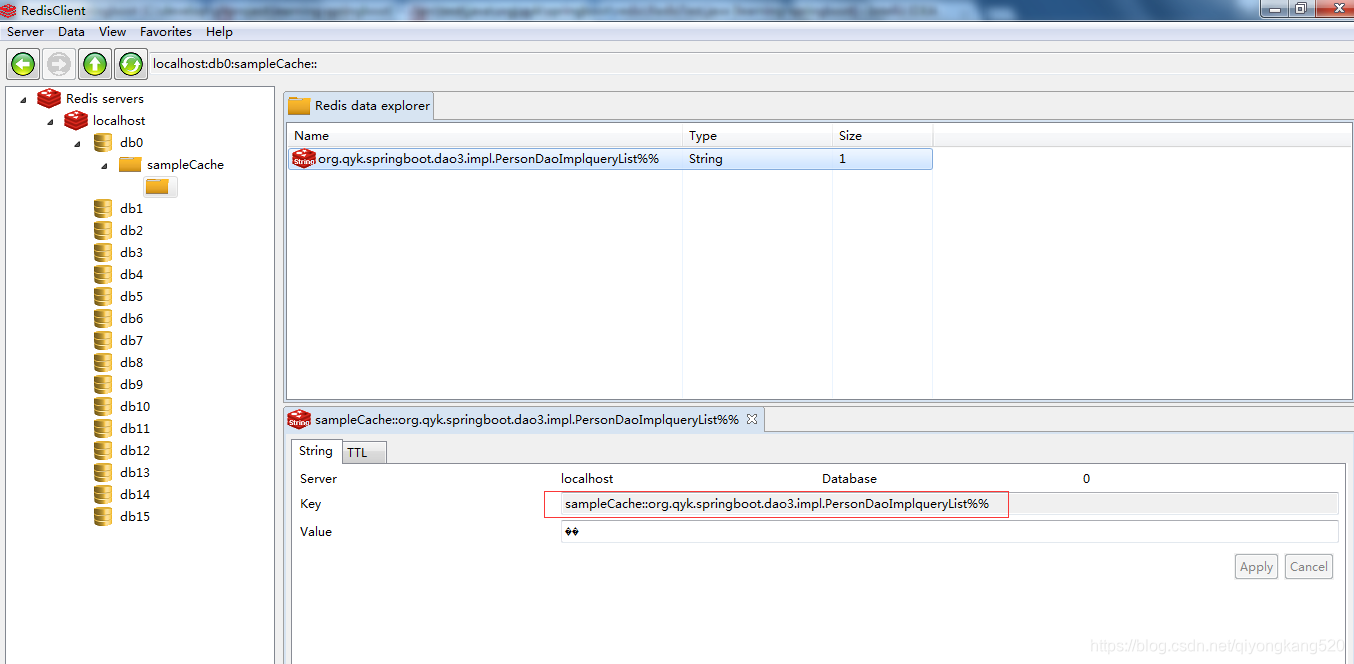This screenshot has height=664, width=1354.
Task: Refresh the view with the green refresh icon
Action: (x=131, y=64)
